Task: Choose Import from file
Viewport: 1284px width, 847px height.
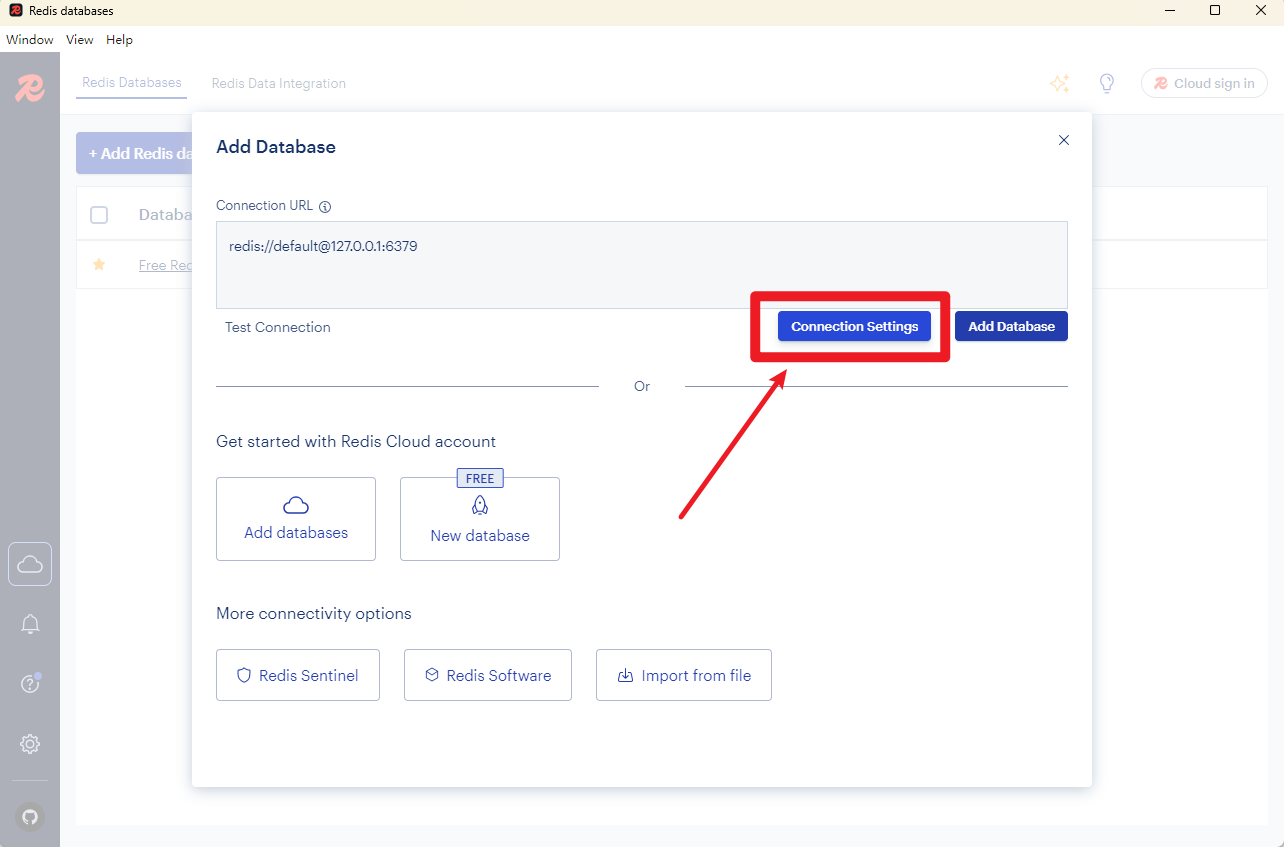Action: [x=684, y=675]
